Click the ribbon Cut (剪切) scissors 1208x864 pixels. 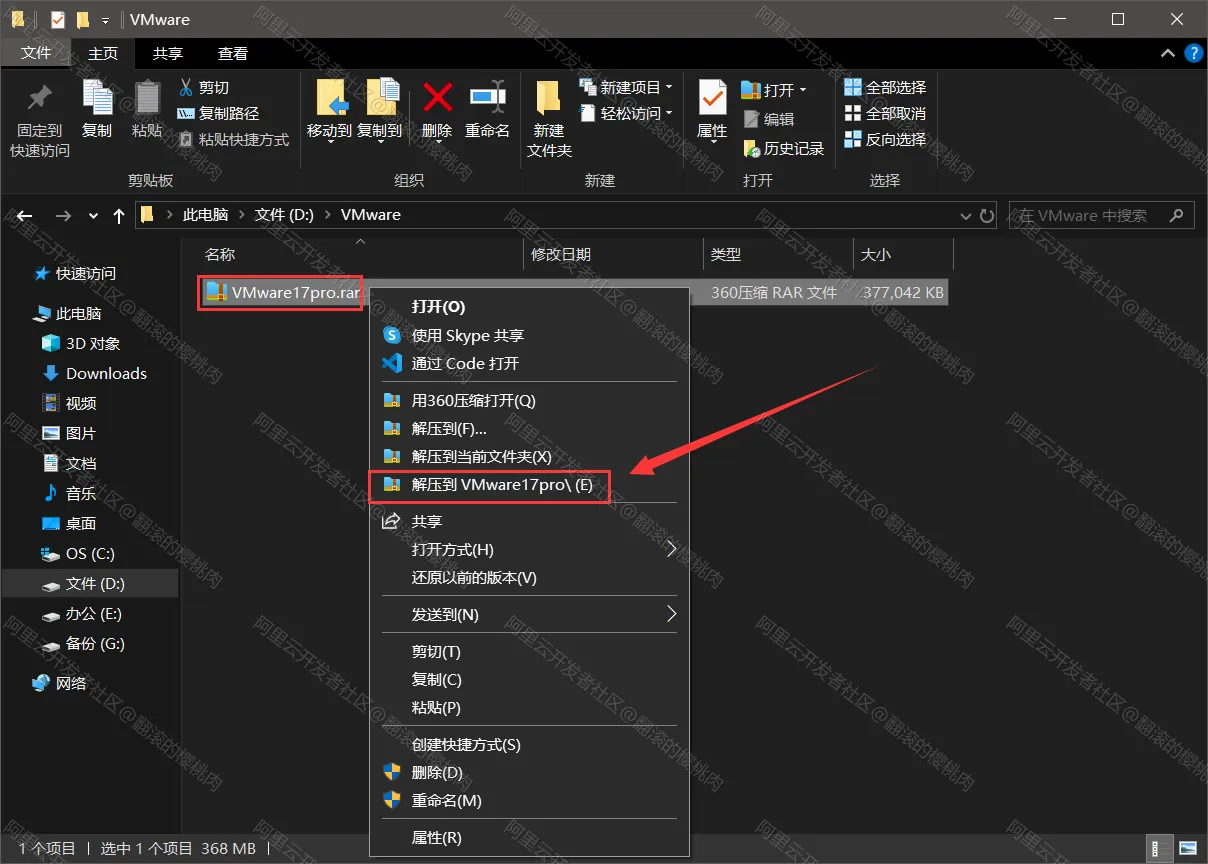click(x=203, y=88)
